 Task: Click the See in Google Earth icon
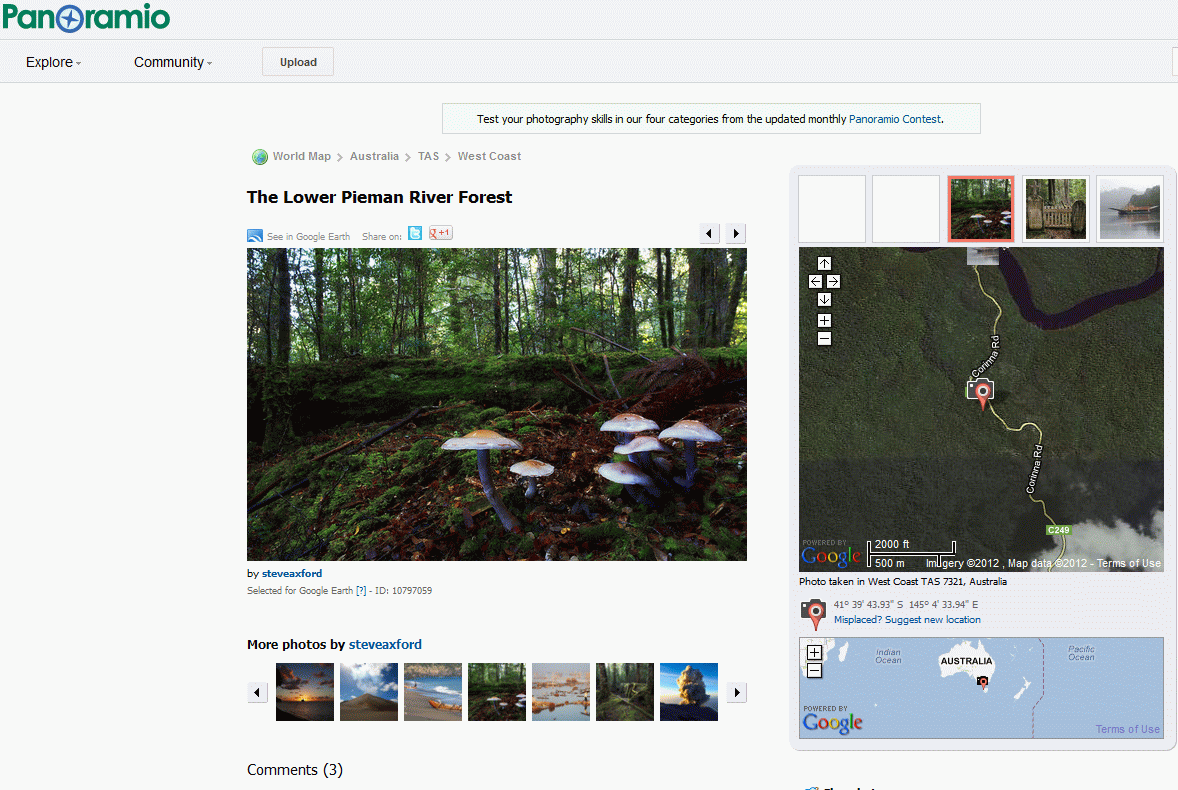tap(255, 235)
